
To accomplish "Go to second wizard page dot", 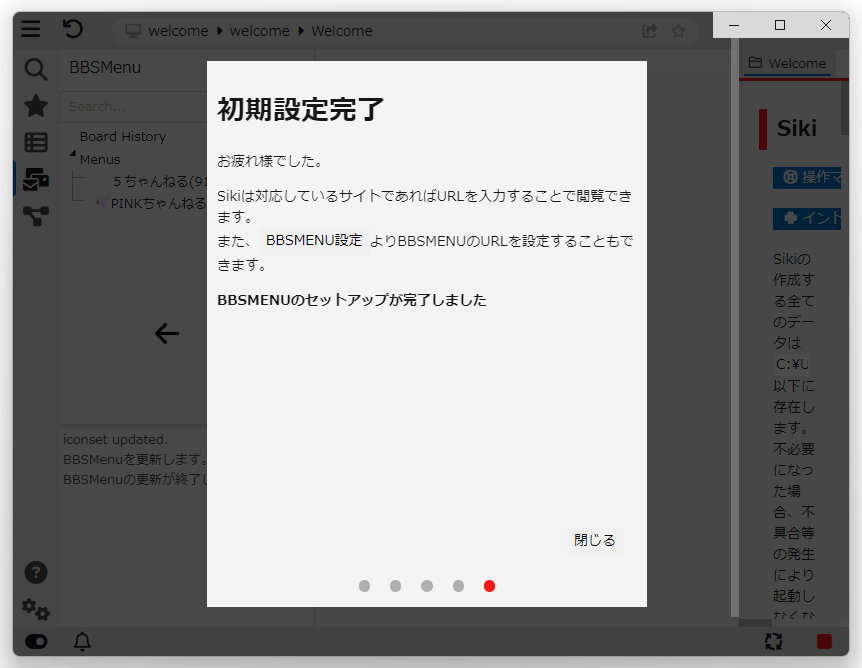I will click(395, 586).
